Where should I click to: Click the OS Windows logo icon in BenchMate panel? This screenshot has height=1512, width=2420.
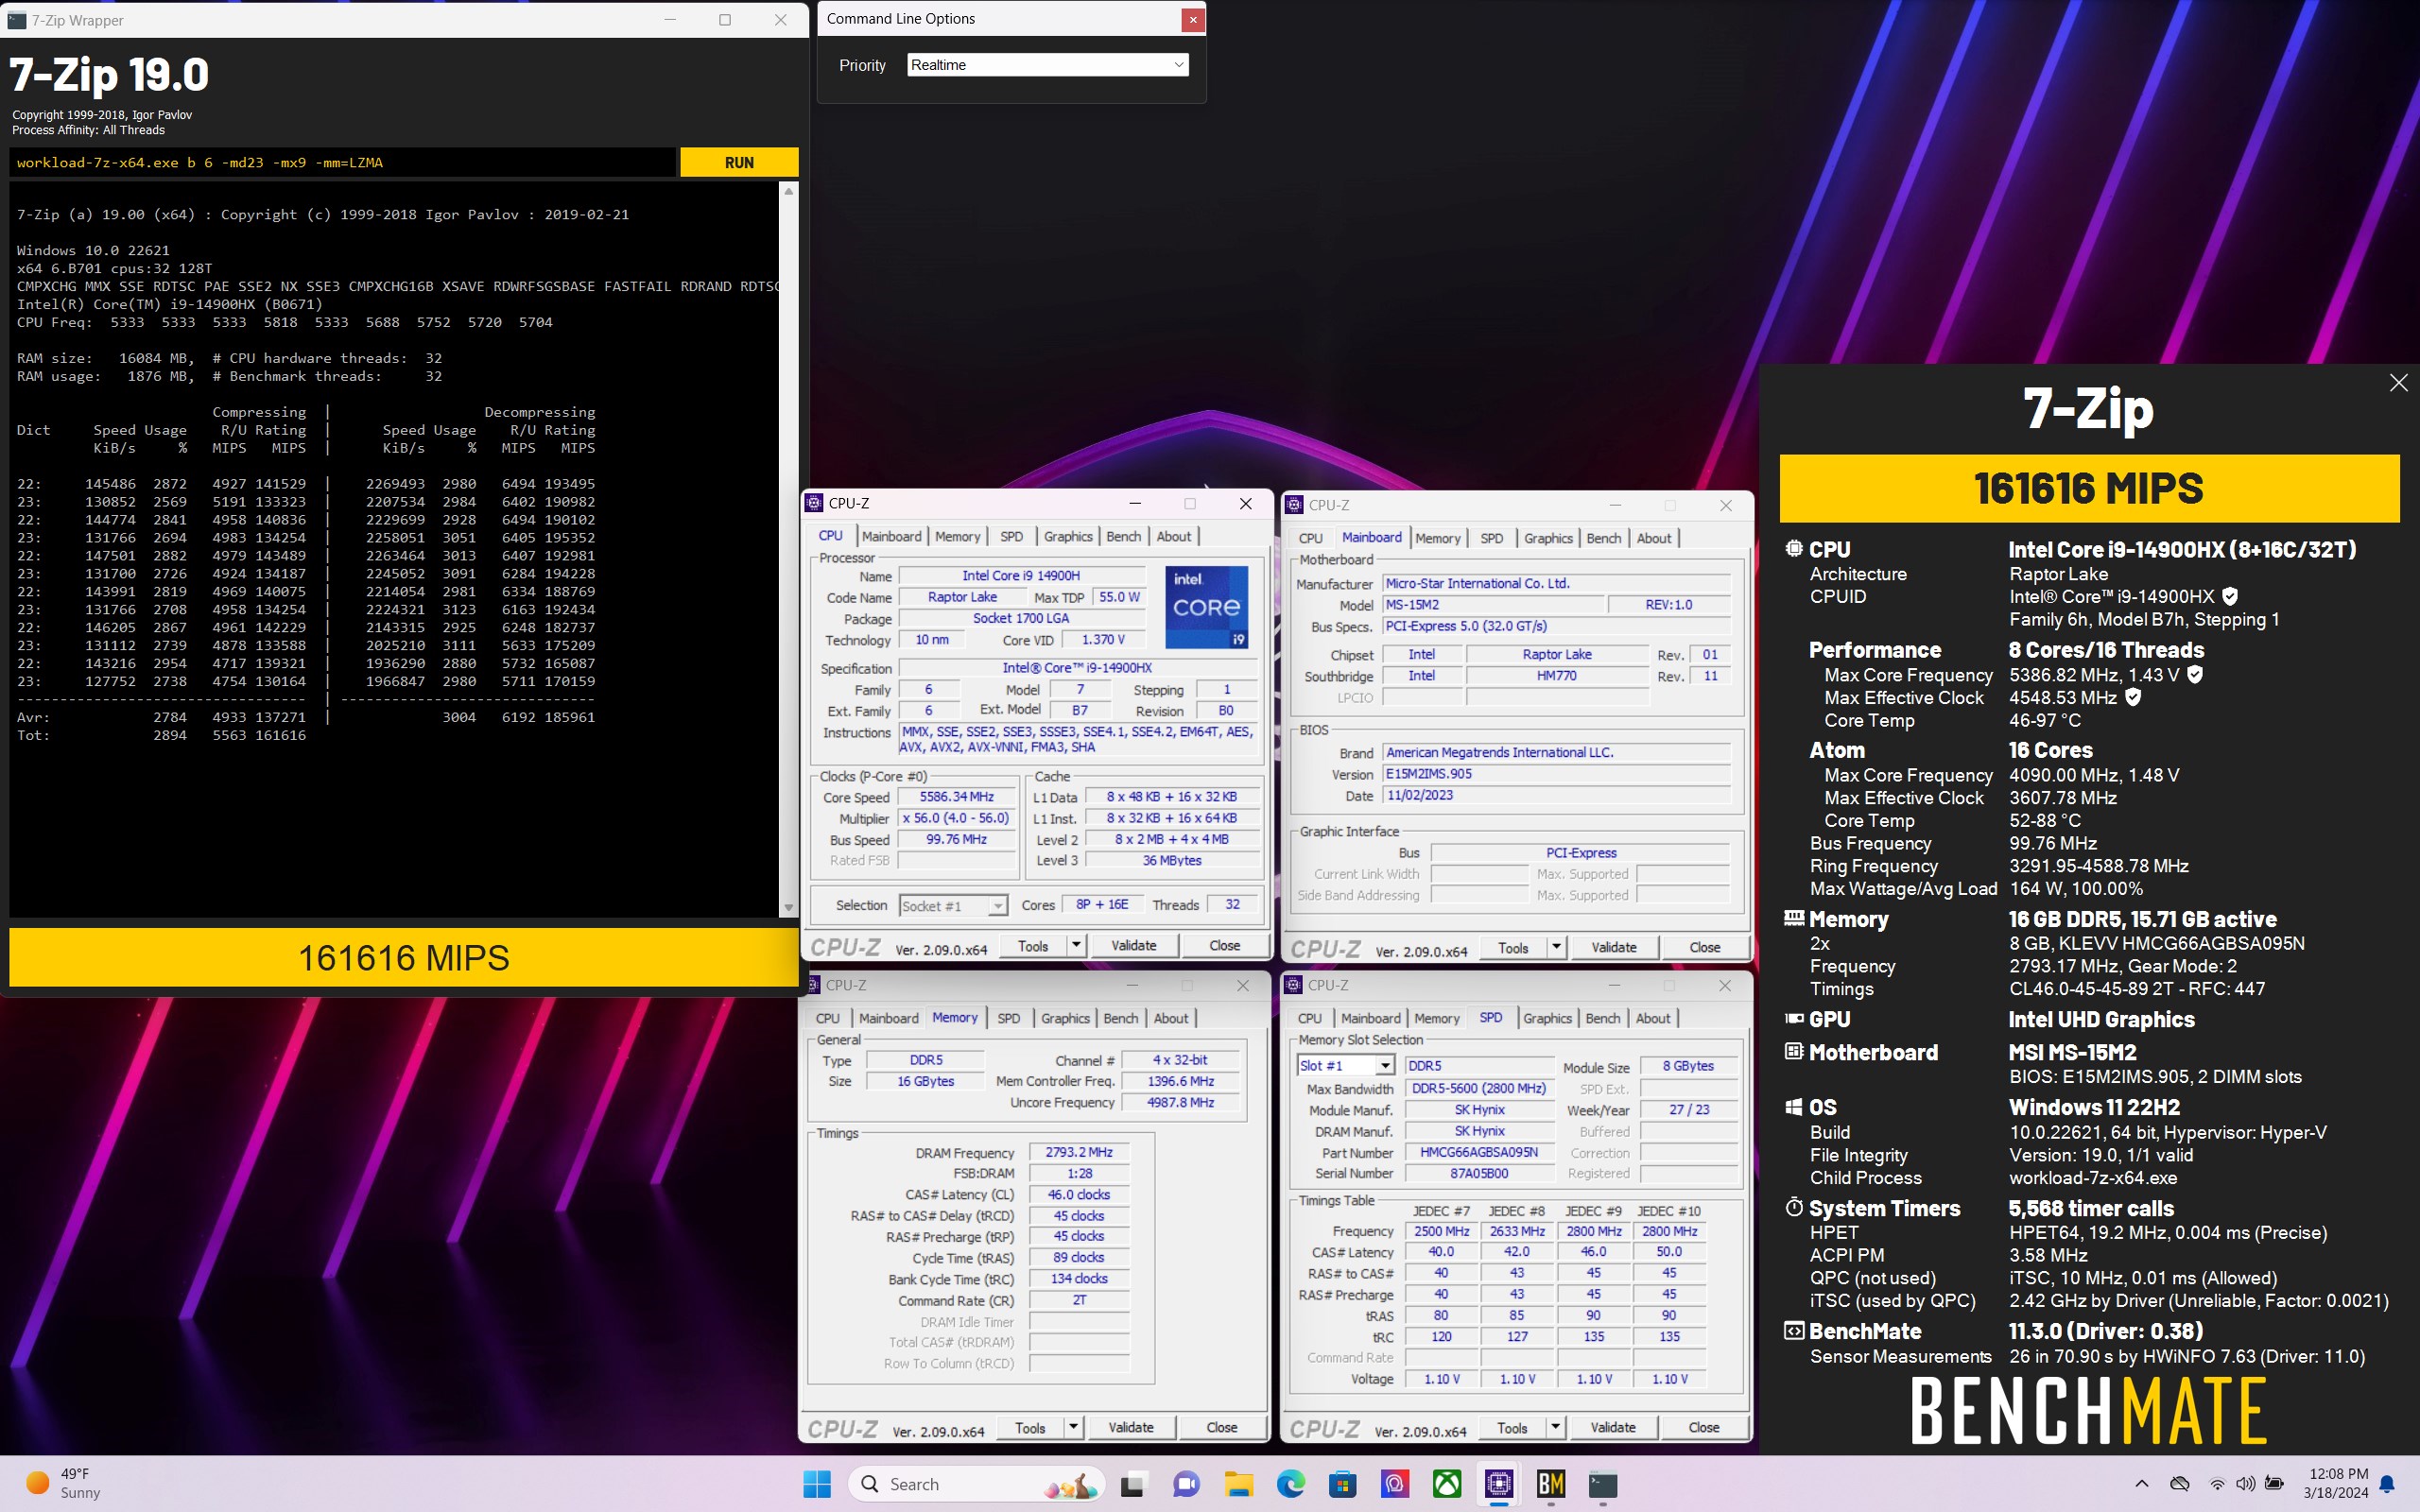pyautogui.click(x=1794, y=1107)
